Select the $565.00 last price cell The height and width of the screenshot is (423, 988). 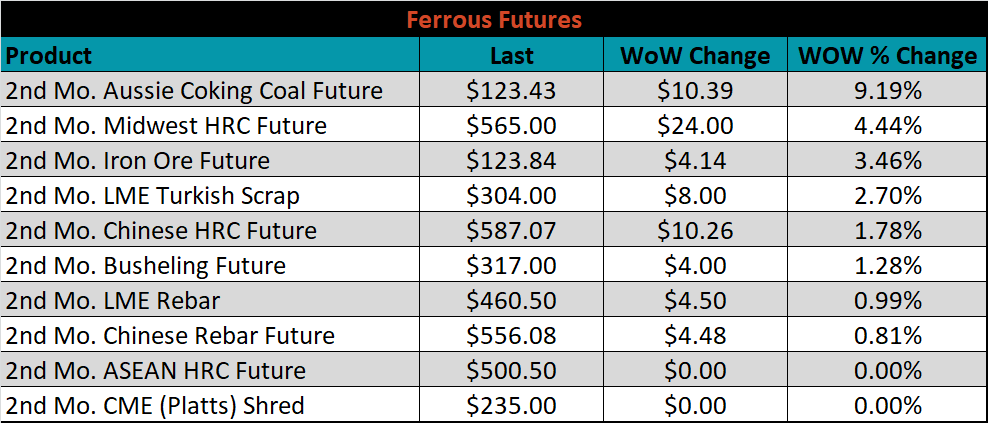pyautogui.click(x=512, y=125)
